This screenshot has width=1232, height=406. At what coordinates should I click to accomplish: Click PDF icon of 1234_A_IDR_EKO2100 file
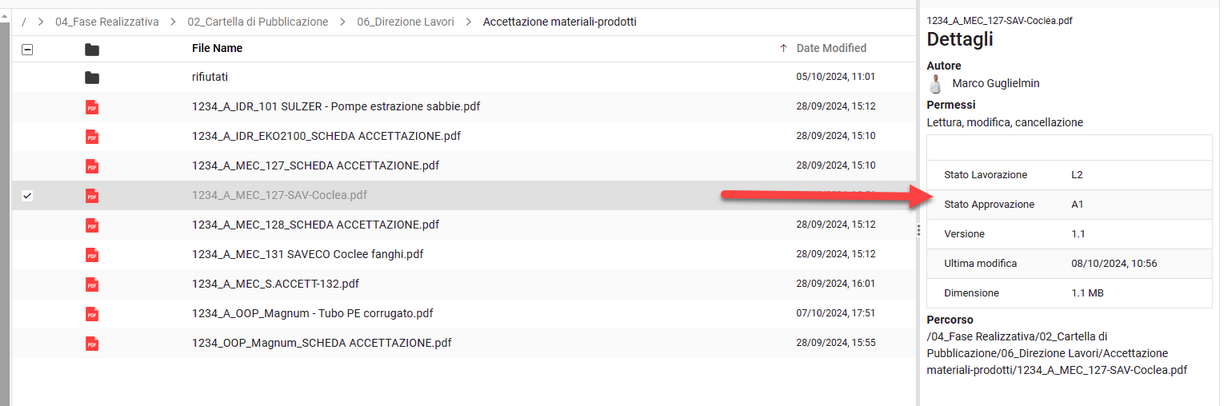tap(92, 136)
